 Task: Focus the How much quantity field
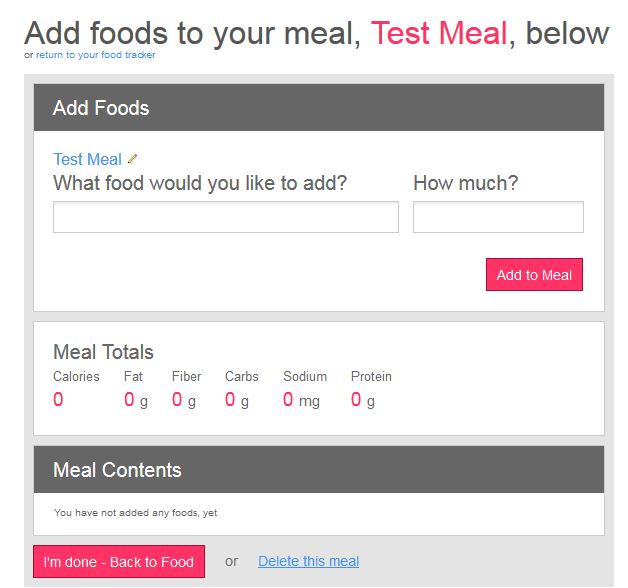(498, 217)
